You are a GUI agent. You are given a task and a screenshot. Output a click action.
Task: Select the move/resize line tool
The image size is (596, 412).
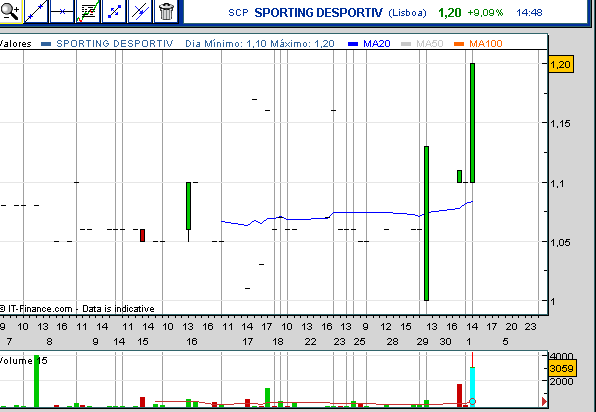click(114, 11)
